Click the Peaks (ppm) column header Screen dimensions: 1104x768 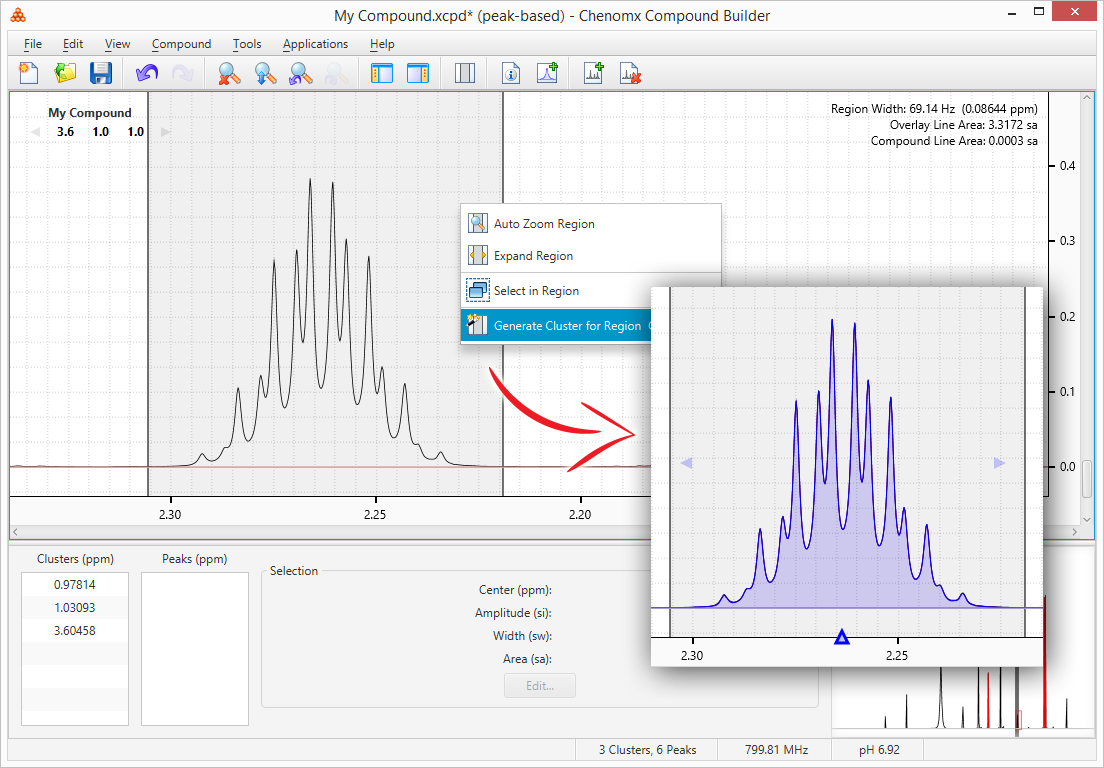[194, 559]
